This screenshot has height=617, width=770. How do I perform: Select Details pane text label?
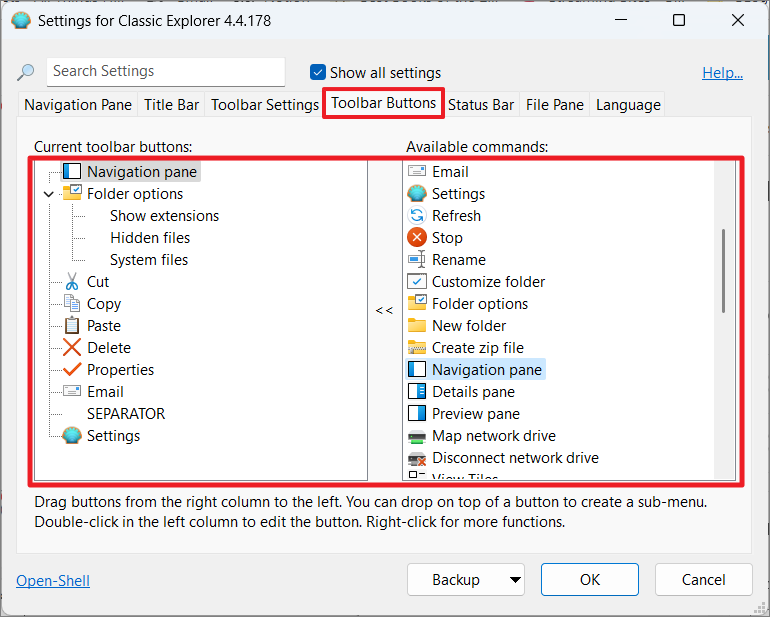click(x=473, y=392)
